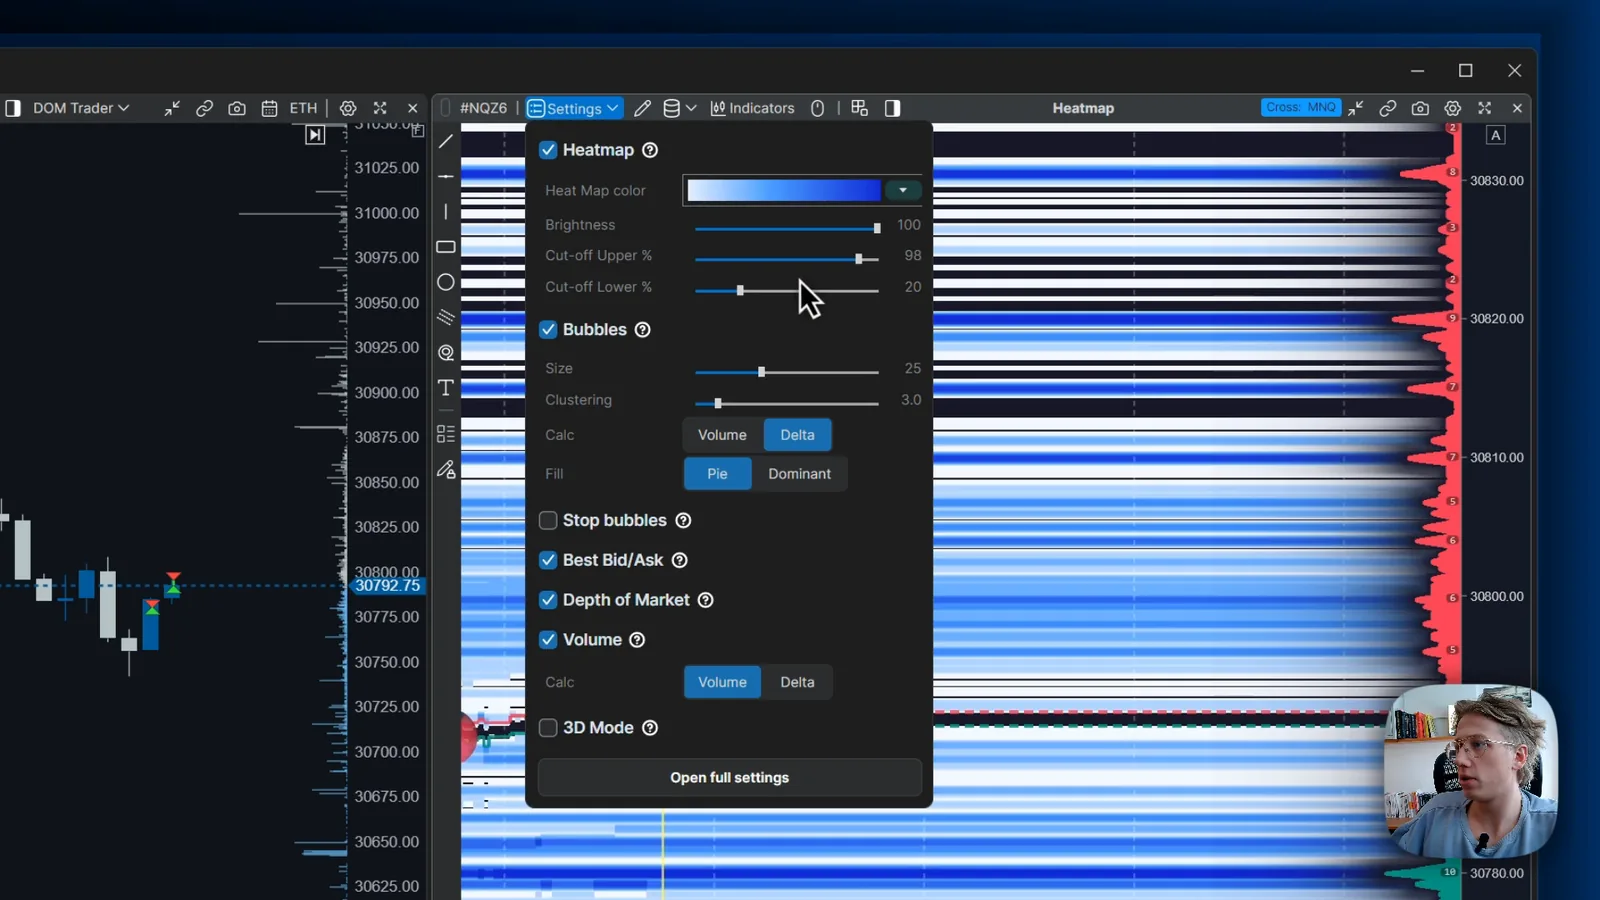This screenshot has height=900, width=1600.
Task: Open the DOM Trader panel dropdown
Action: pos(81,108)
